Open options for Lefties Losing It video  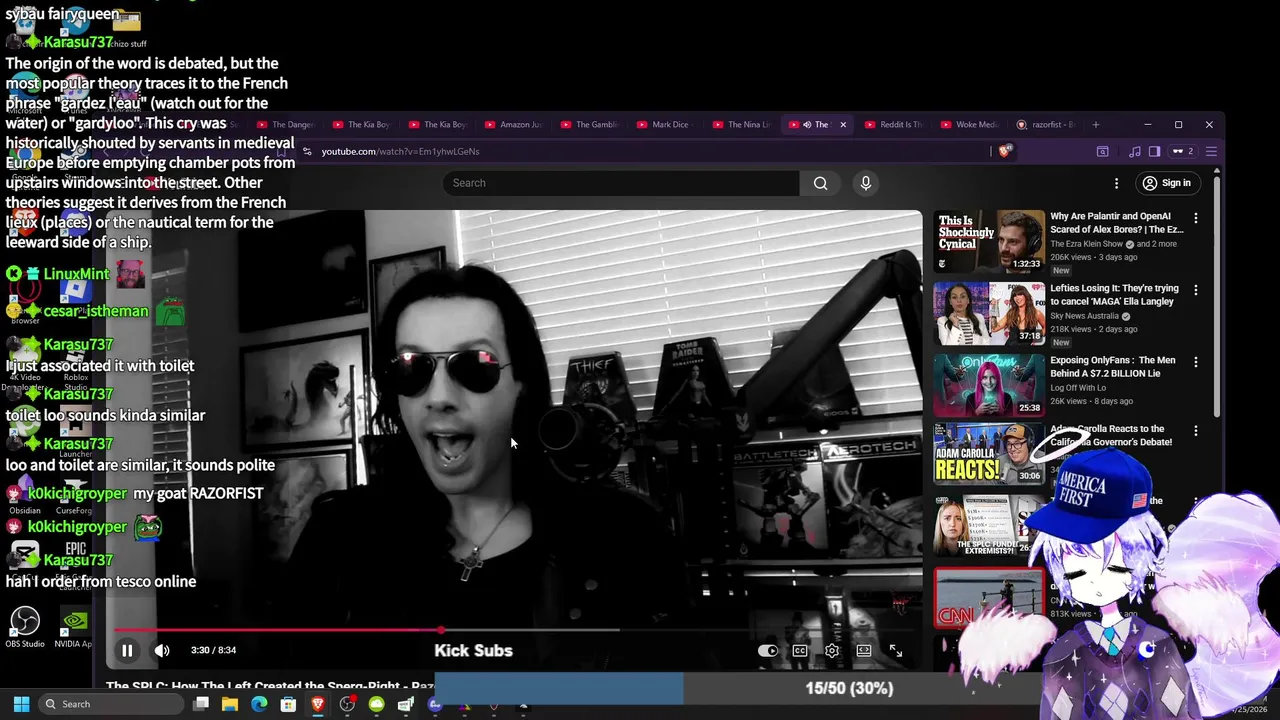tap(1195, 290)
